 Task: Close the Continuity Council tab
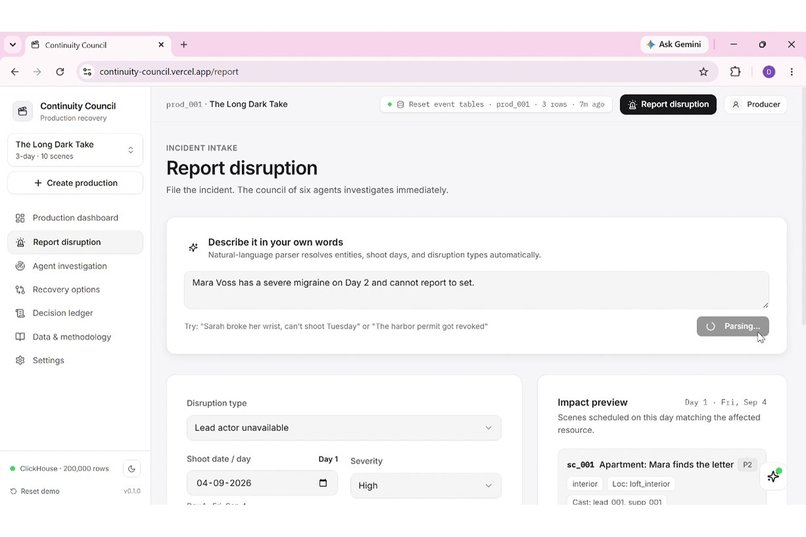pos(161,45)
